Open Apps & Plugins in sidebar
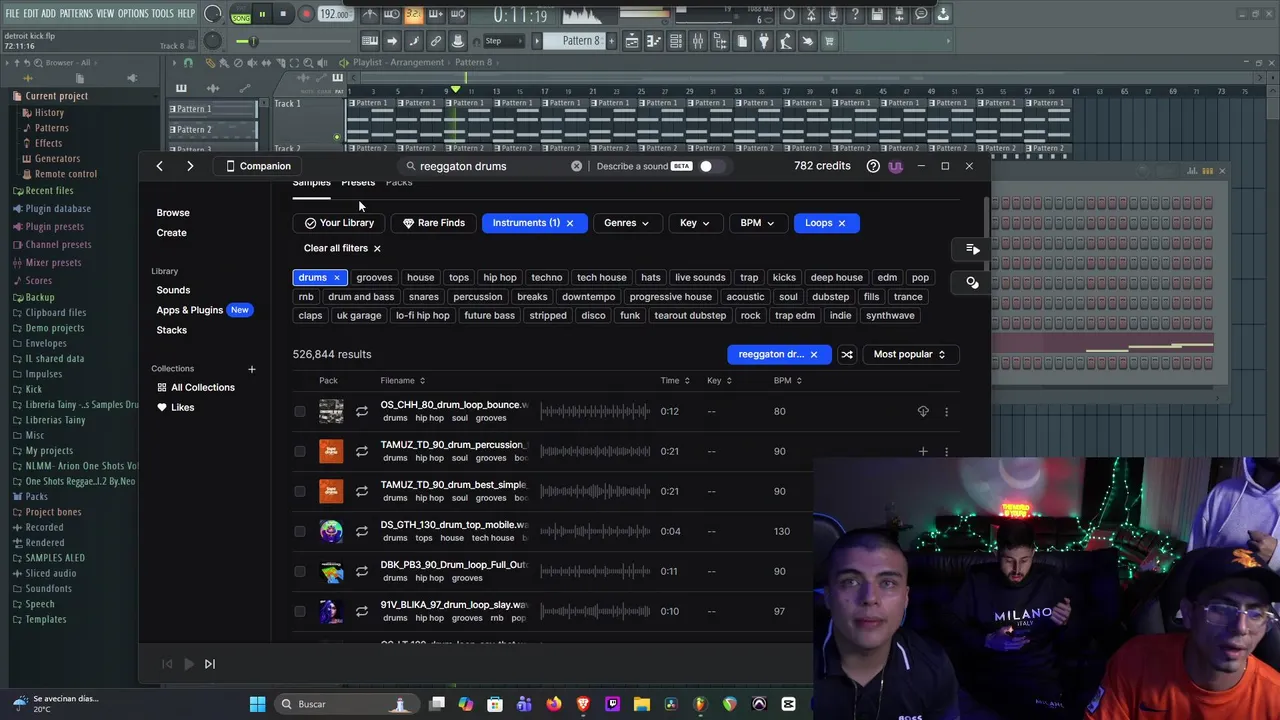Screen dimensions: 1280x720 coord(190,310)
